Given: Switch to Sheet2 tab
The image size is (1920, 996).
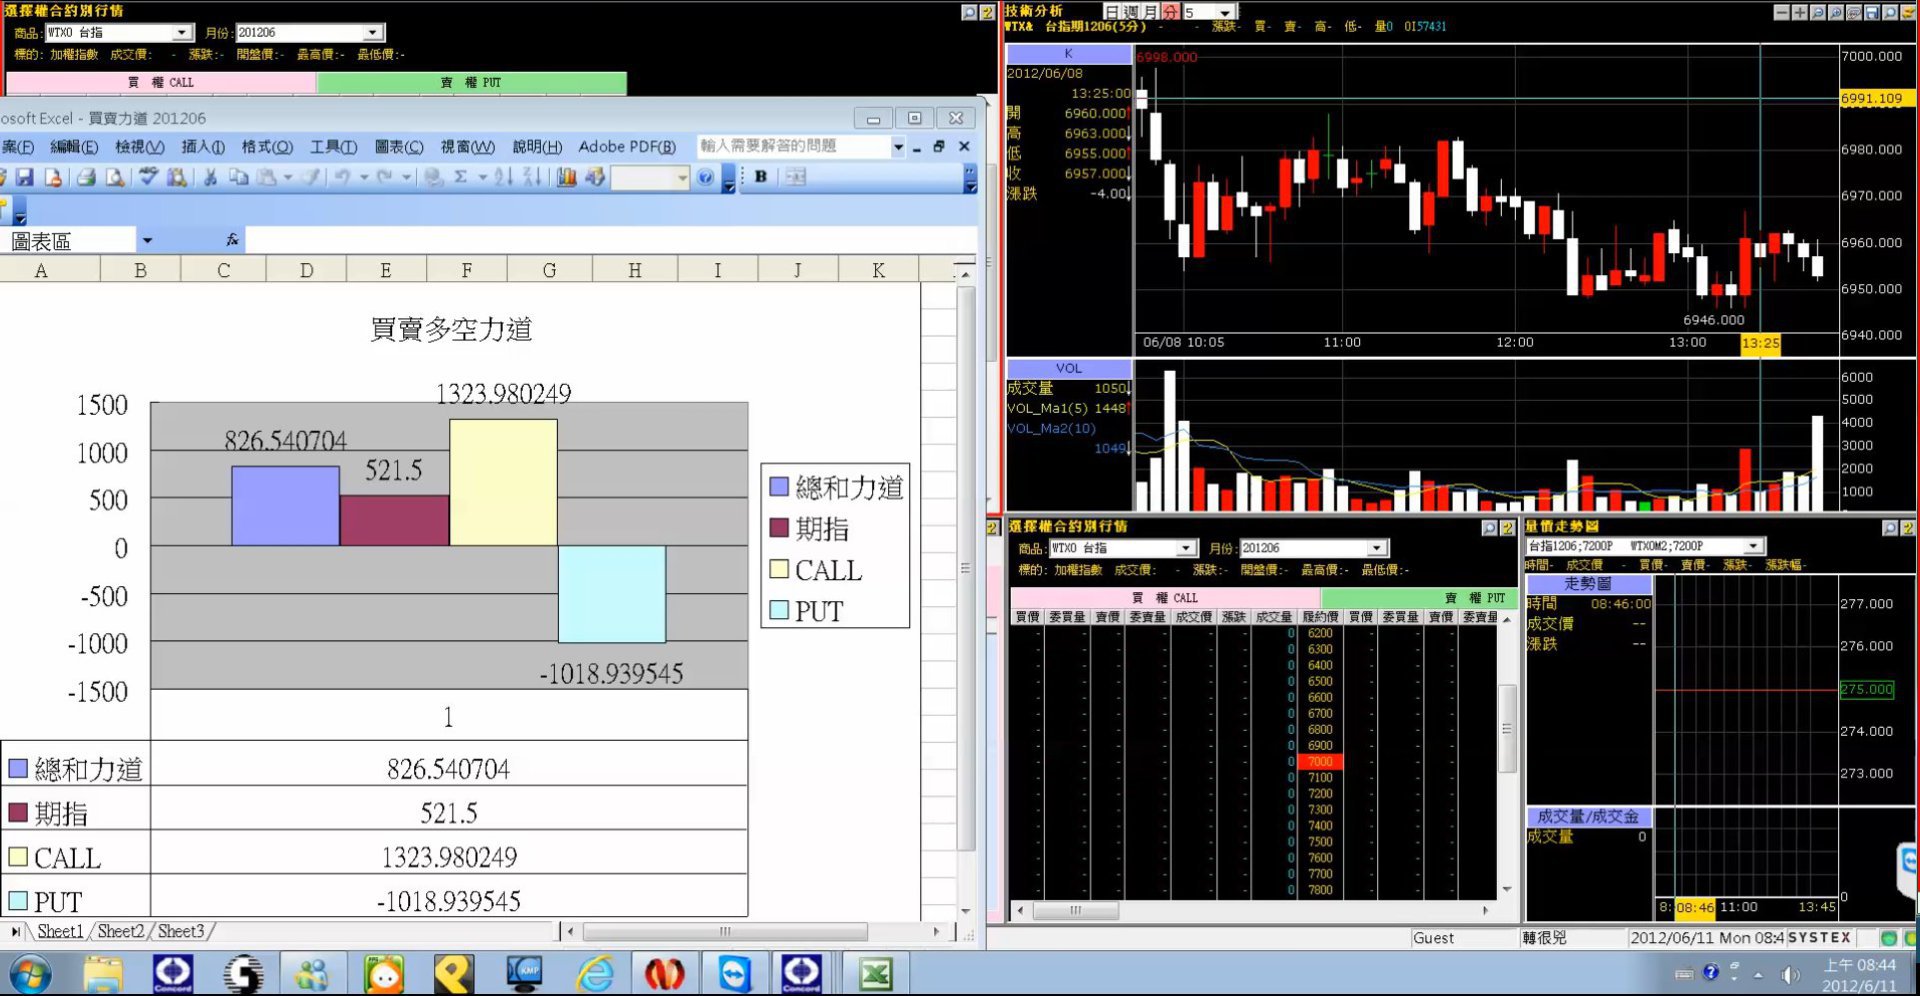Looking at the screenshot, I should pyautogui.click(x=121, y=931).
